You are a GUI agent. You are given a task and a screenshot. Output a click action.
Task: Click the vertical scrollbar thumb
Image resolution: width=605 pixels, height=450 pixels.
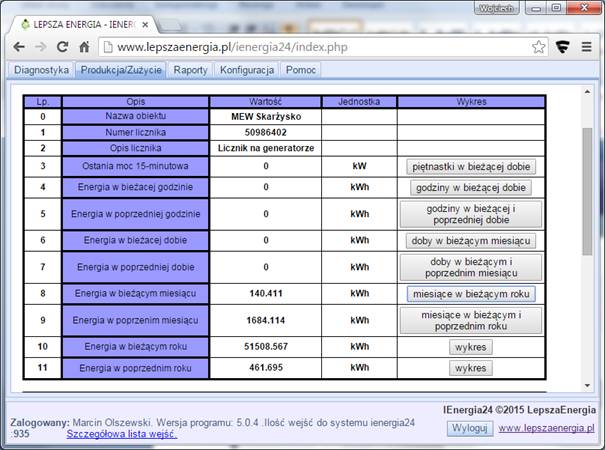[x=587, y=191]
